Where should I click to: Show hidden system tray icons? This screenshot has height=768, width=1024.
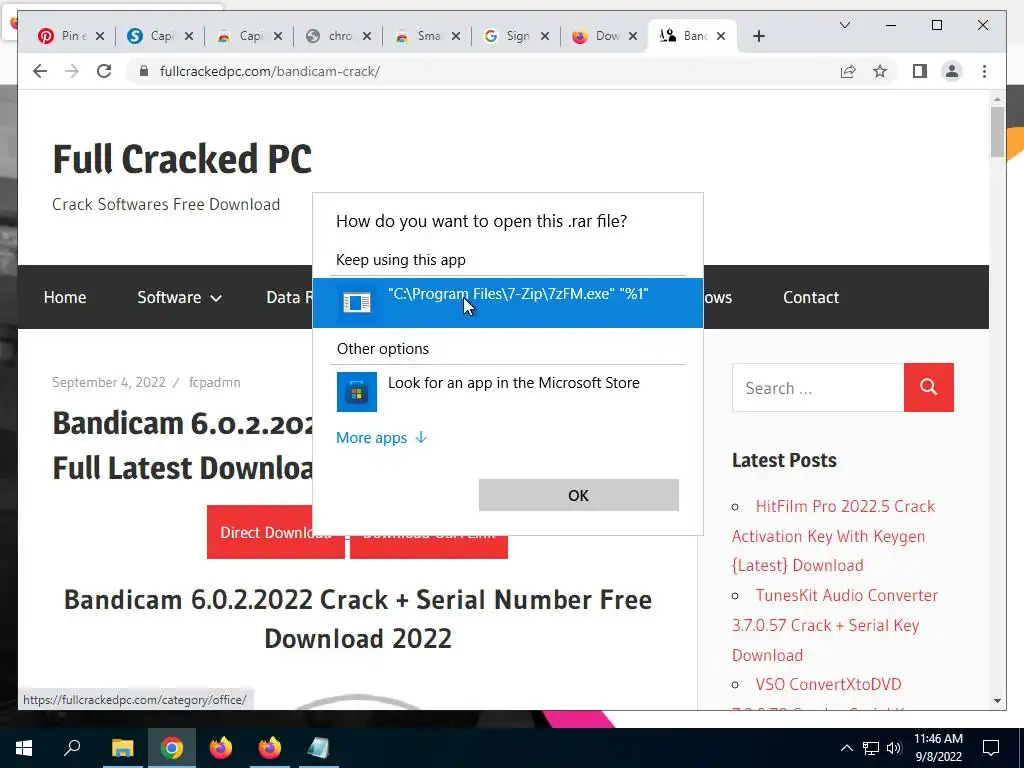(846, 748)
